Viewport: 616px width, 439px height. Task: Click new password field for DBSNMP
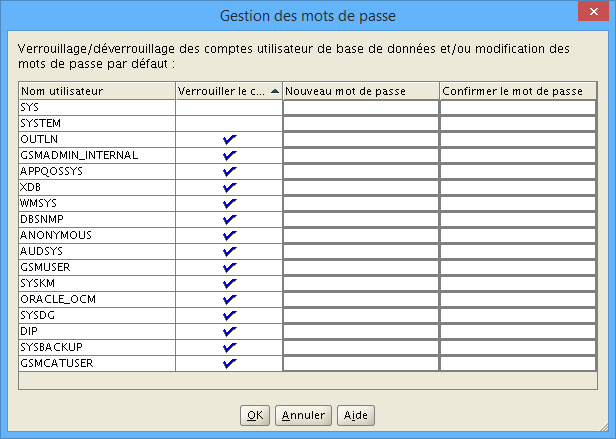tap(361, 219)
